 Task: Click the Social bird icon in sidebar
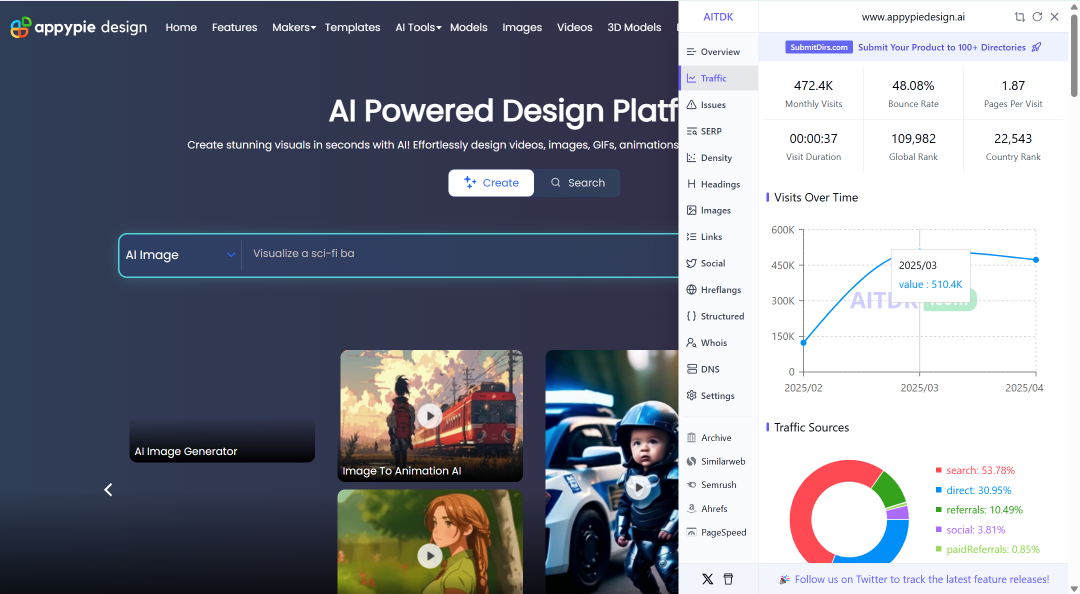coord(692,263)
